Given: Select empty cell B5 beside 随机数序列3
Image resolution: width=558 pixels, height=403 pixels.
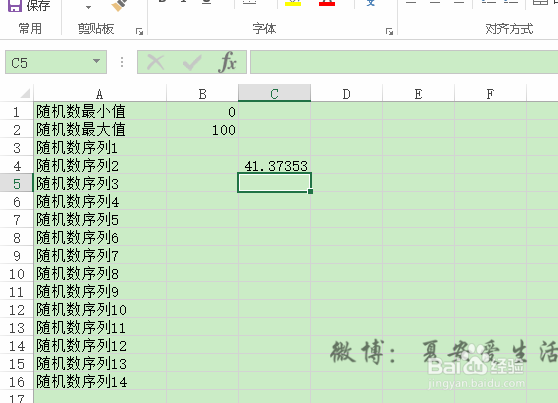Looking at the screenshot, I should 202,183.
